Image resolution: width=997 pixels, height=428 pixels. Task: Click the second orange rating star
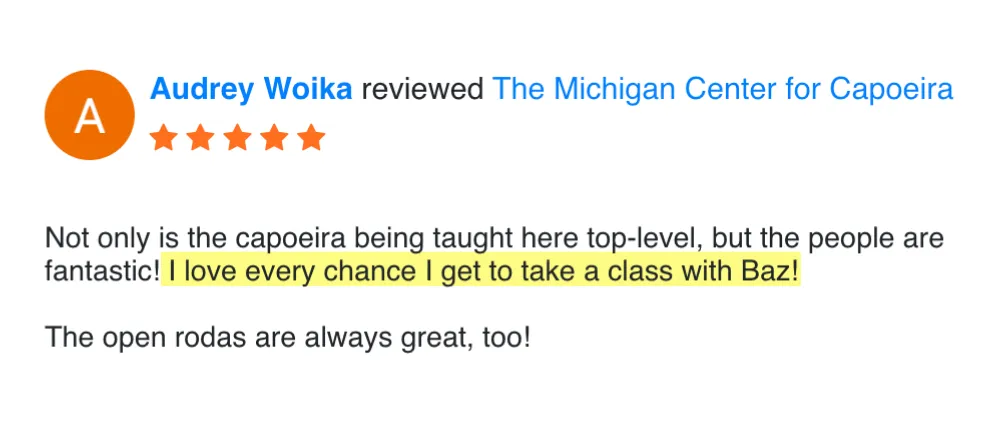(x=200, y=137)
